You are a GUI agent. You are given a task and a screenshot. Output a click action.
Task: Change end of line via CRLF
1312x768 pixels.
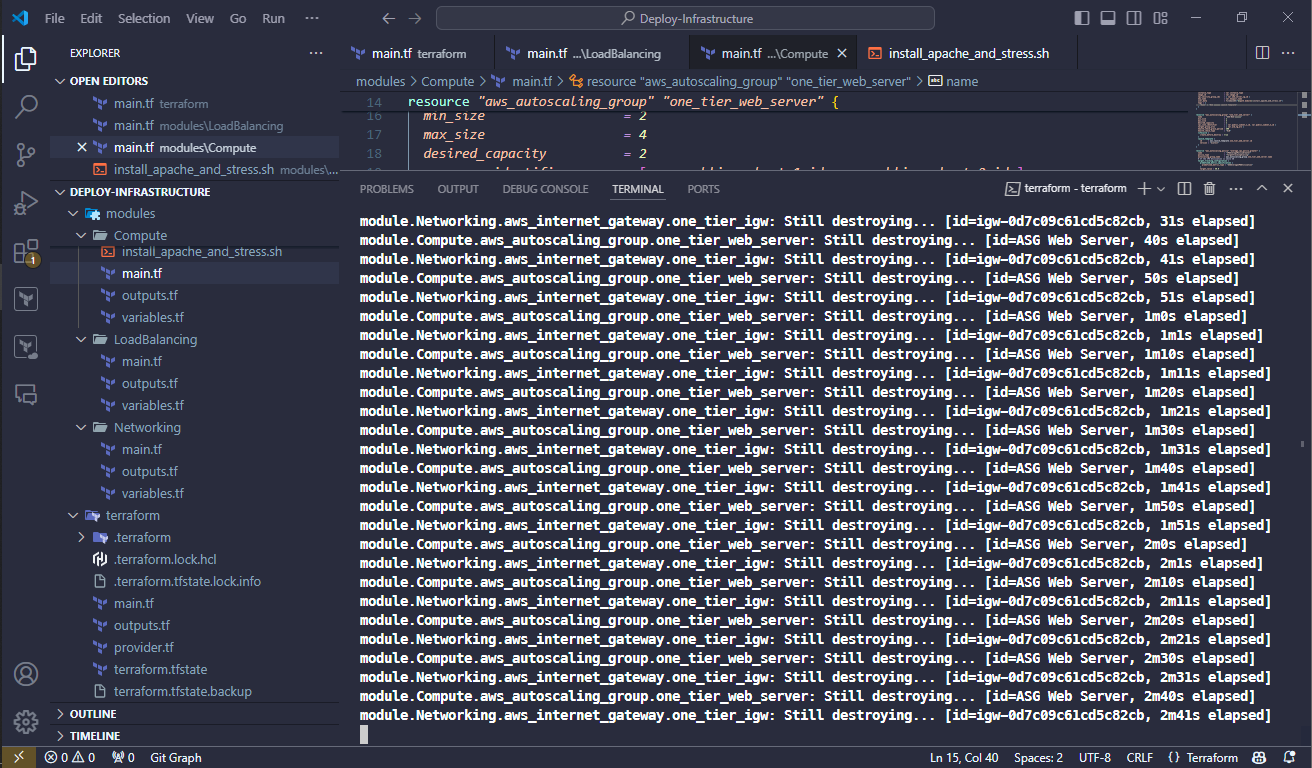(1141, 758)
